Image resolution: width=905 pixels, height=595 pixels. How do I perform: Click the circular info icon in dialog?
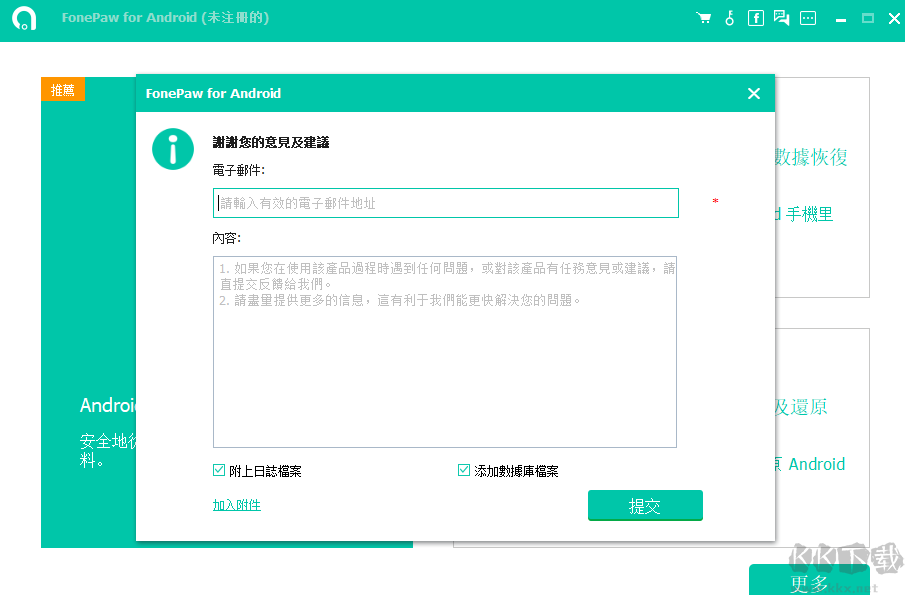point(172,148)
